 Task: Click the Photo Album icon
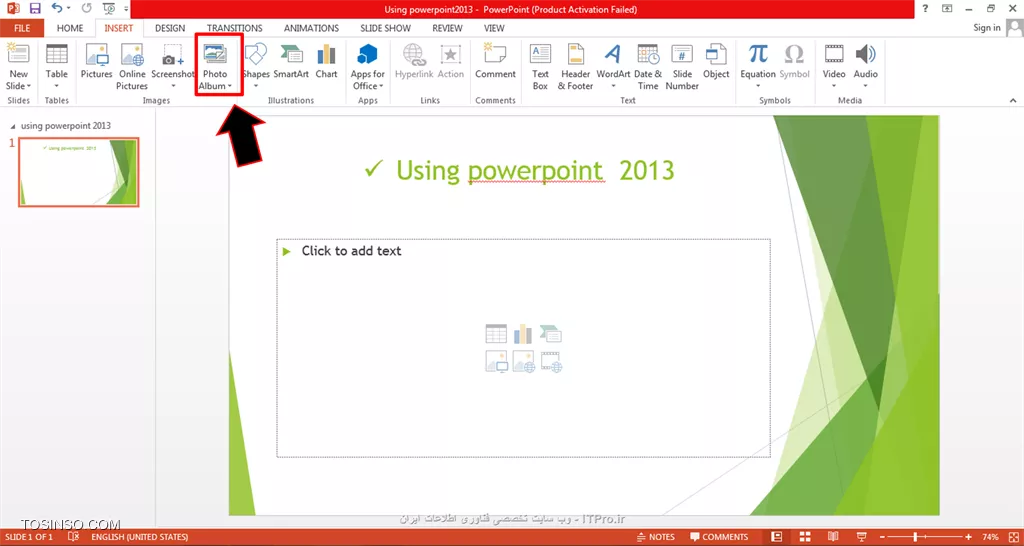pyautogui.click(x=216, y=54)
